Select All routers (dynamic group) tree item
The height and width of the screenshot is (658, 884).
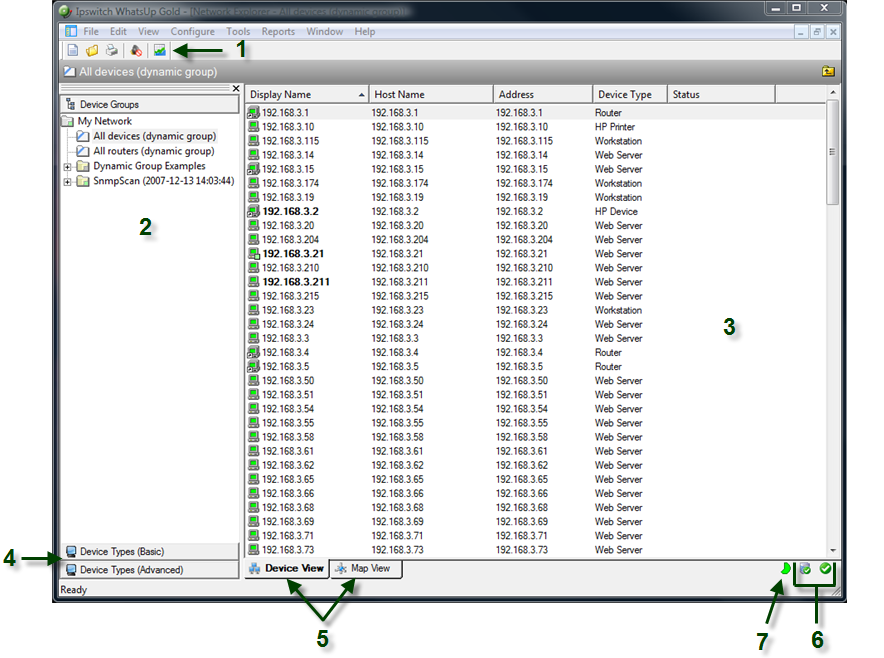pos(154,151)
